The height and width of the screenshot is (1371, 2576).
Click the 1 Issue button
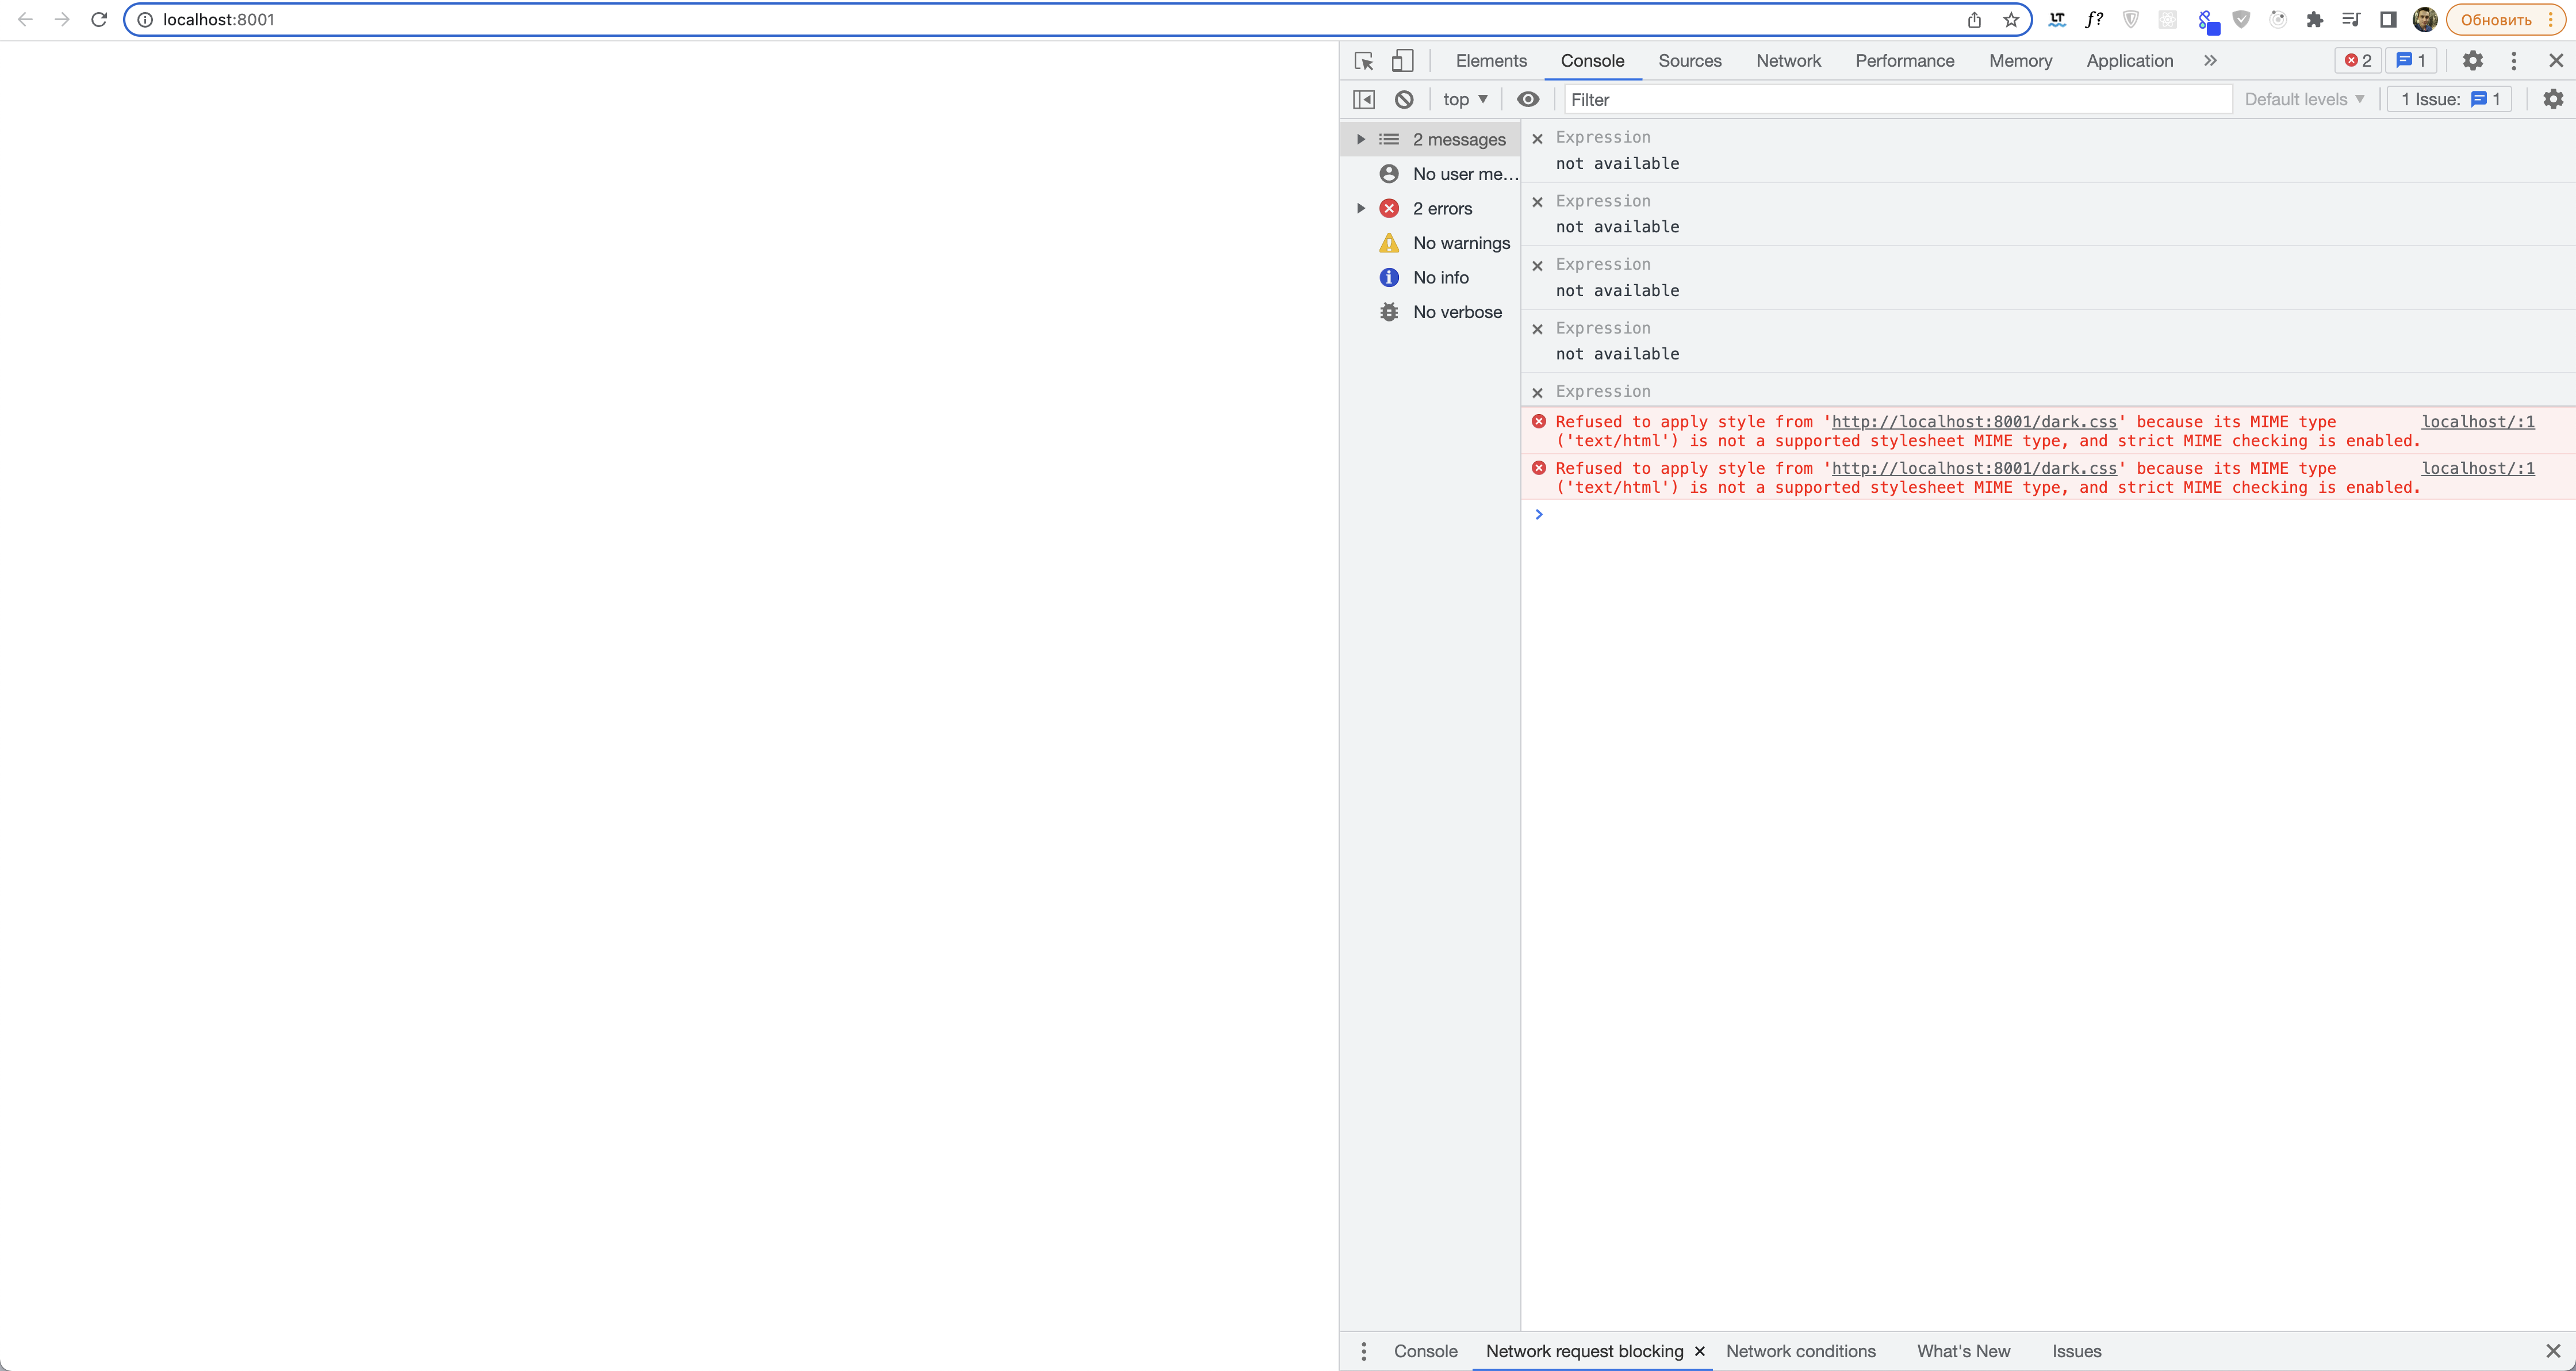tap(2448, 99)
